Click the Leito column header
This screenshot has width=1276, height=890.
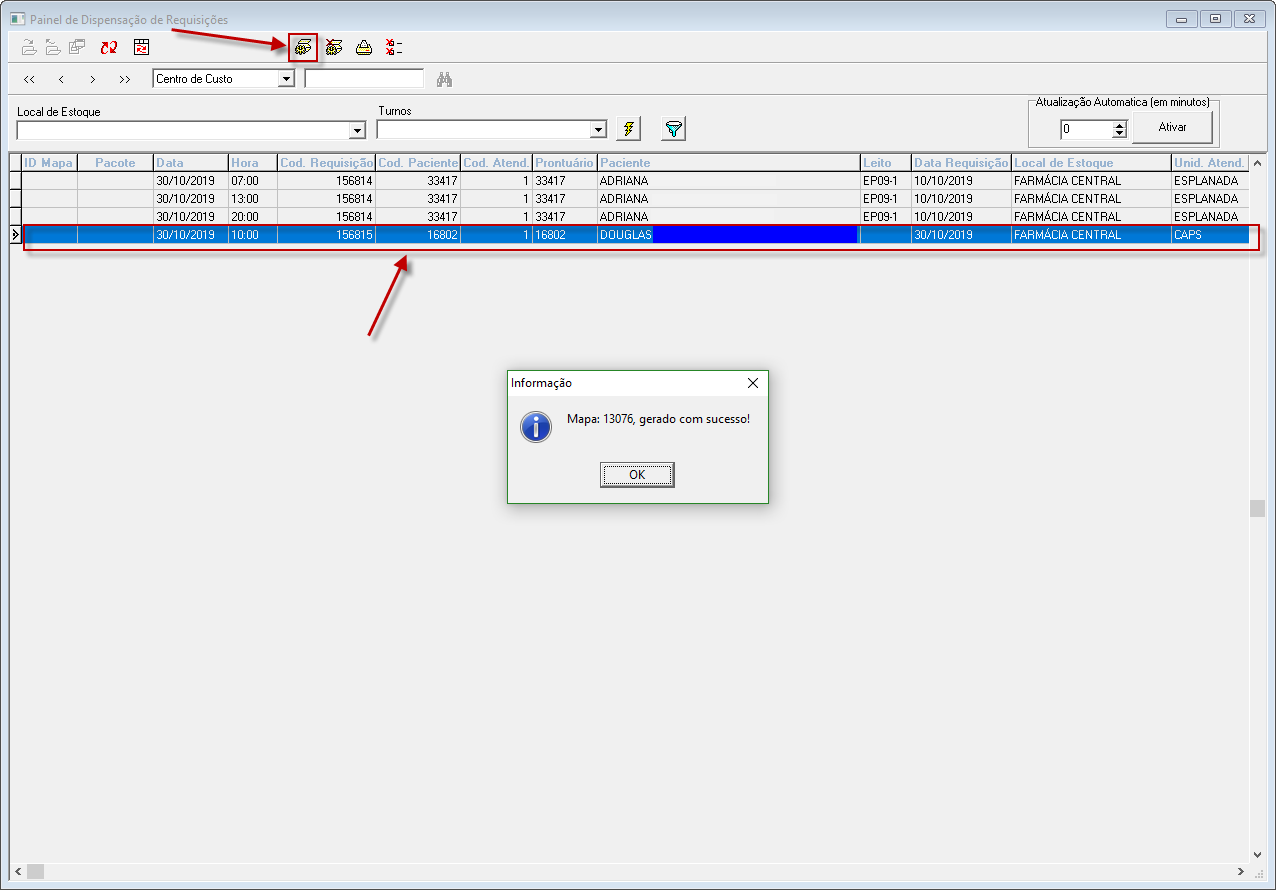(885, 163)
